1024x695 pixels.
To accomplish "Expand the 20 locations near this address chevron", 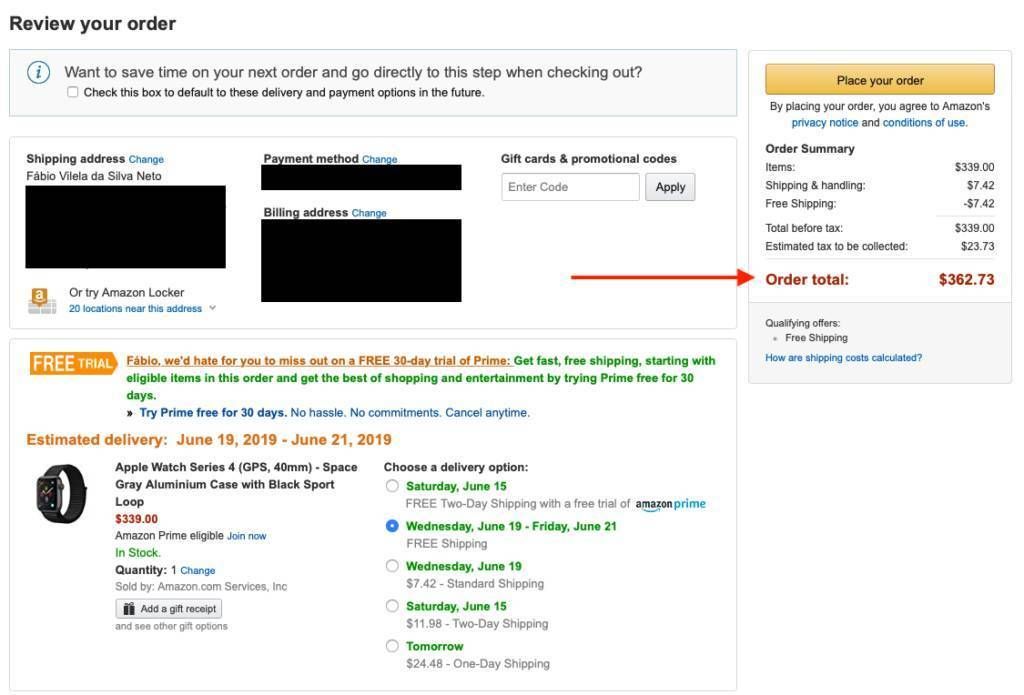I will [x=212, y=308].
